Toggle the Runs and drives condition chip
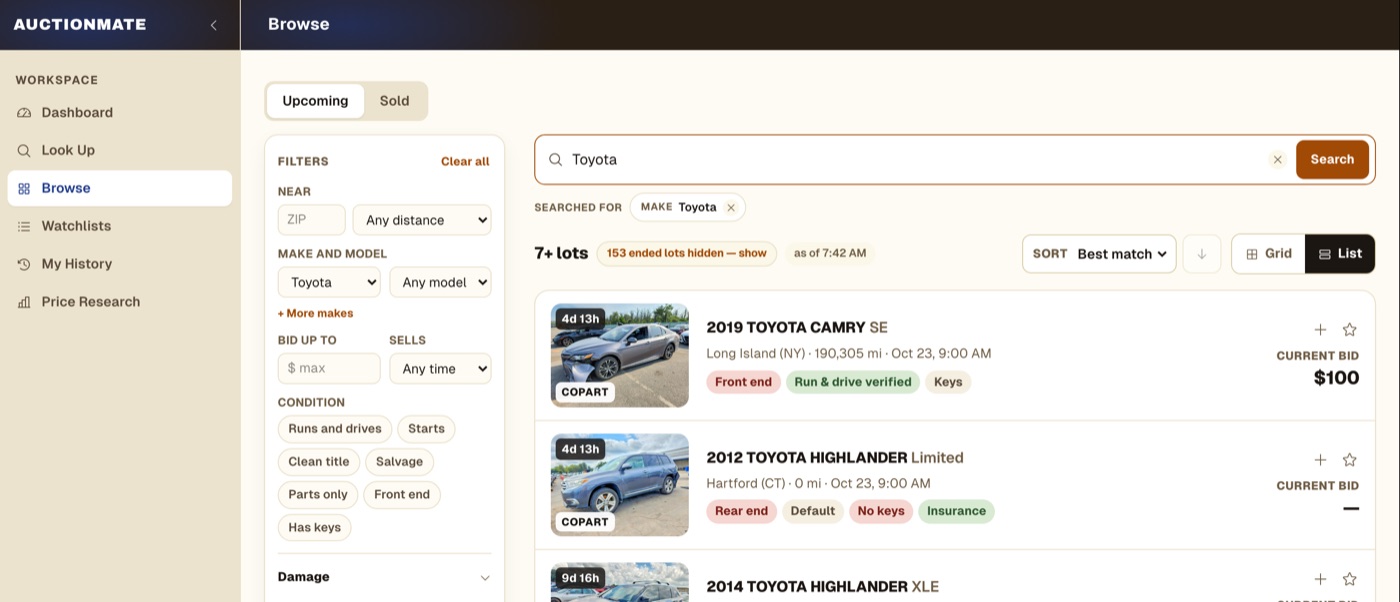1400x602 pixels. [x=335, y=429]
